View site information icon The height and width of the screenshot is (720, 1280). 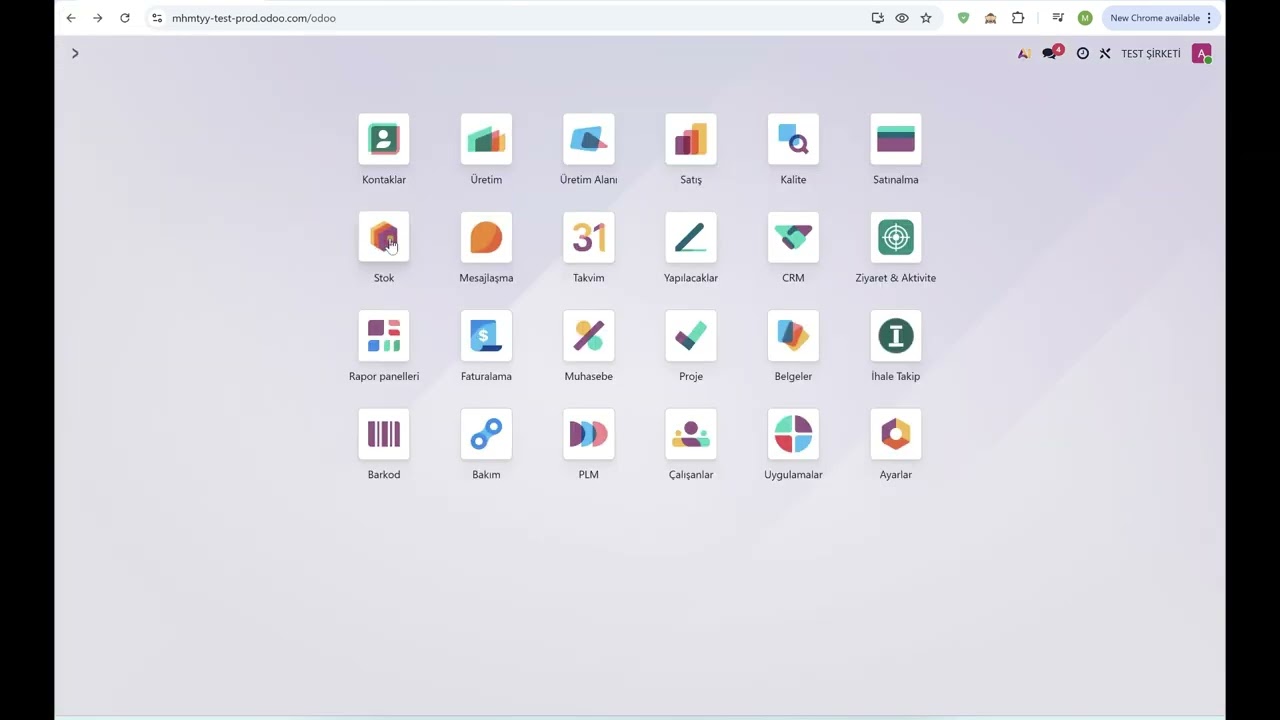[x=157, y=18]
